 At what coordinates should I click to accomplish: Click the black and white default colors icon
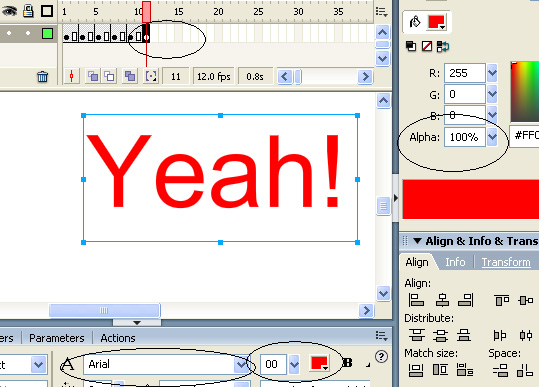point(411,46)
